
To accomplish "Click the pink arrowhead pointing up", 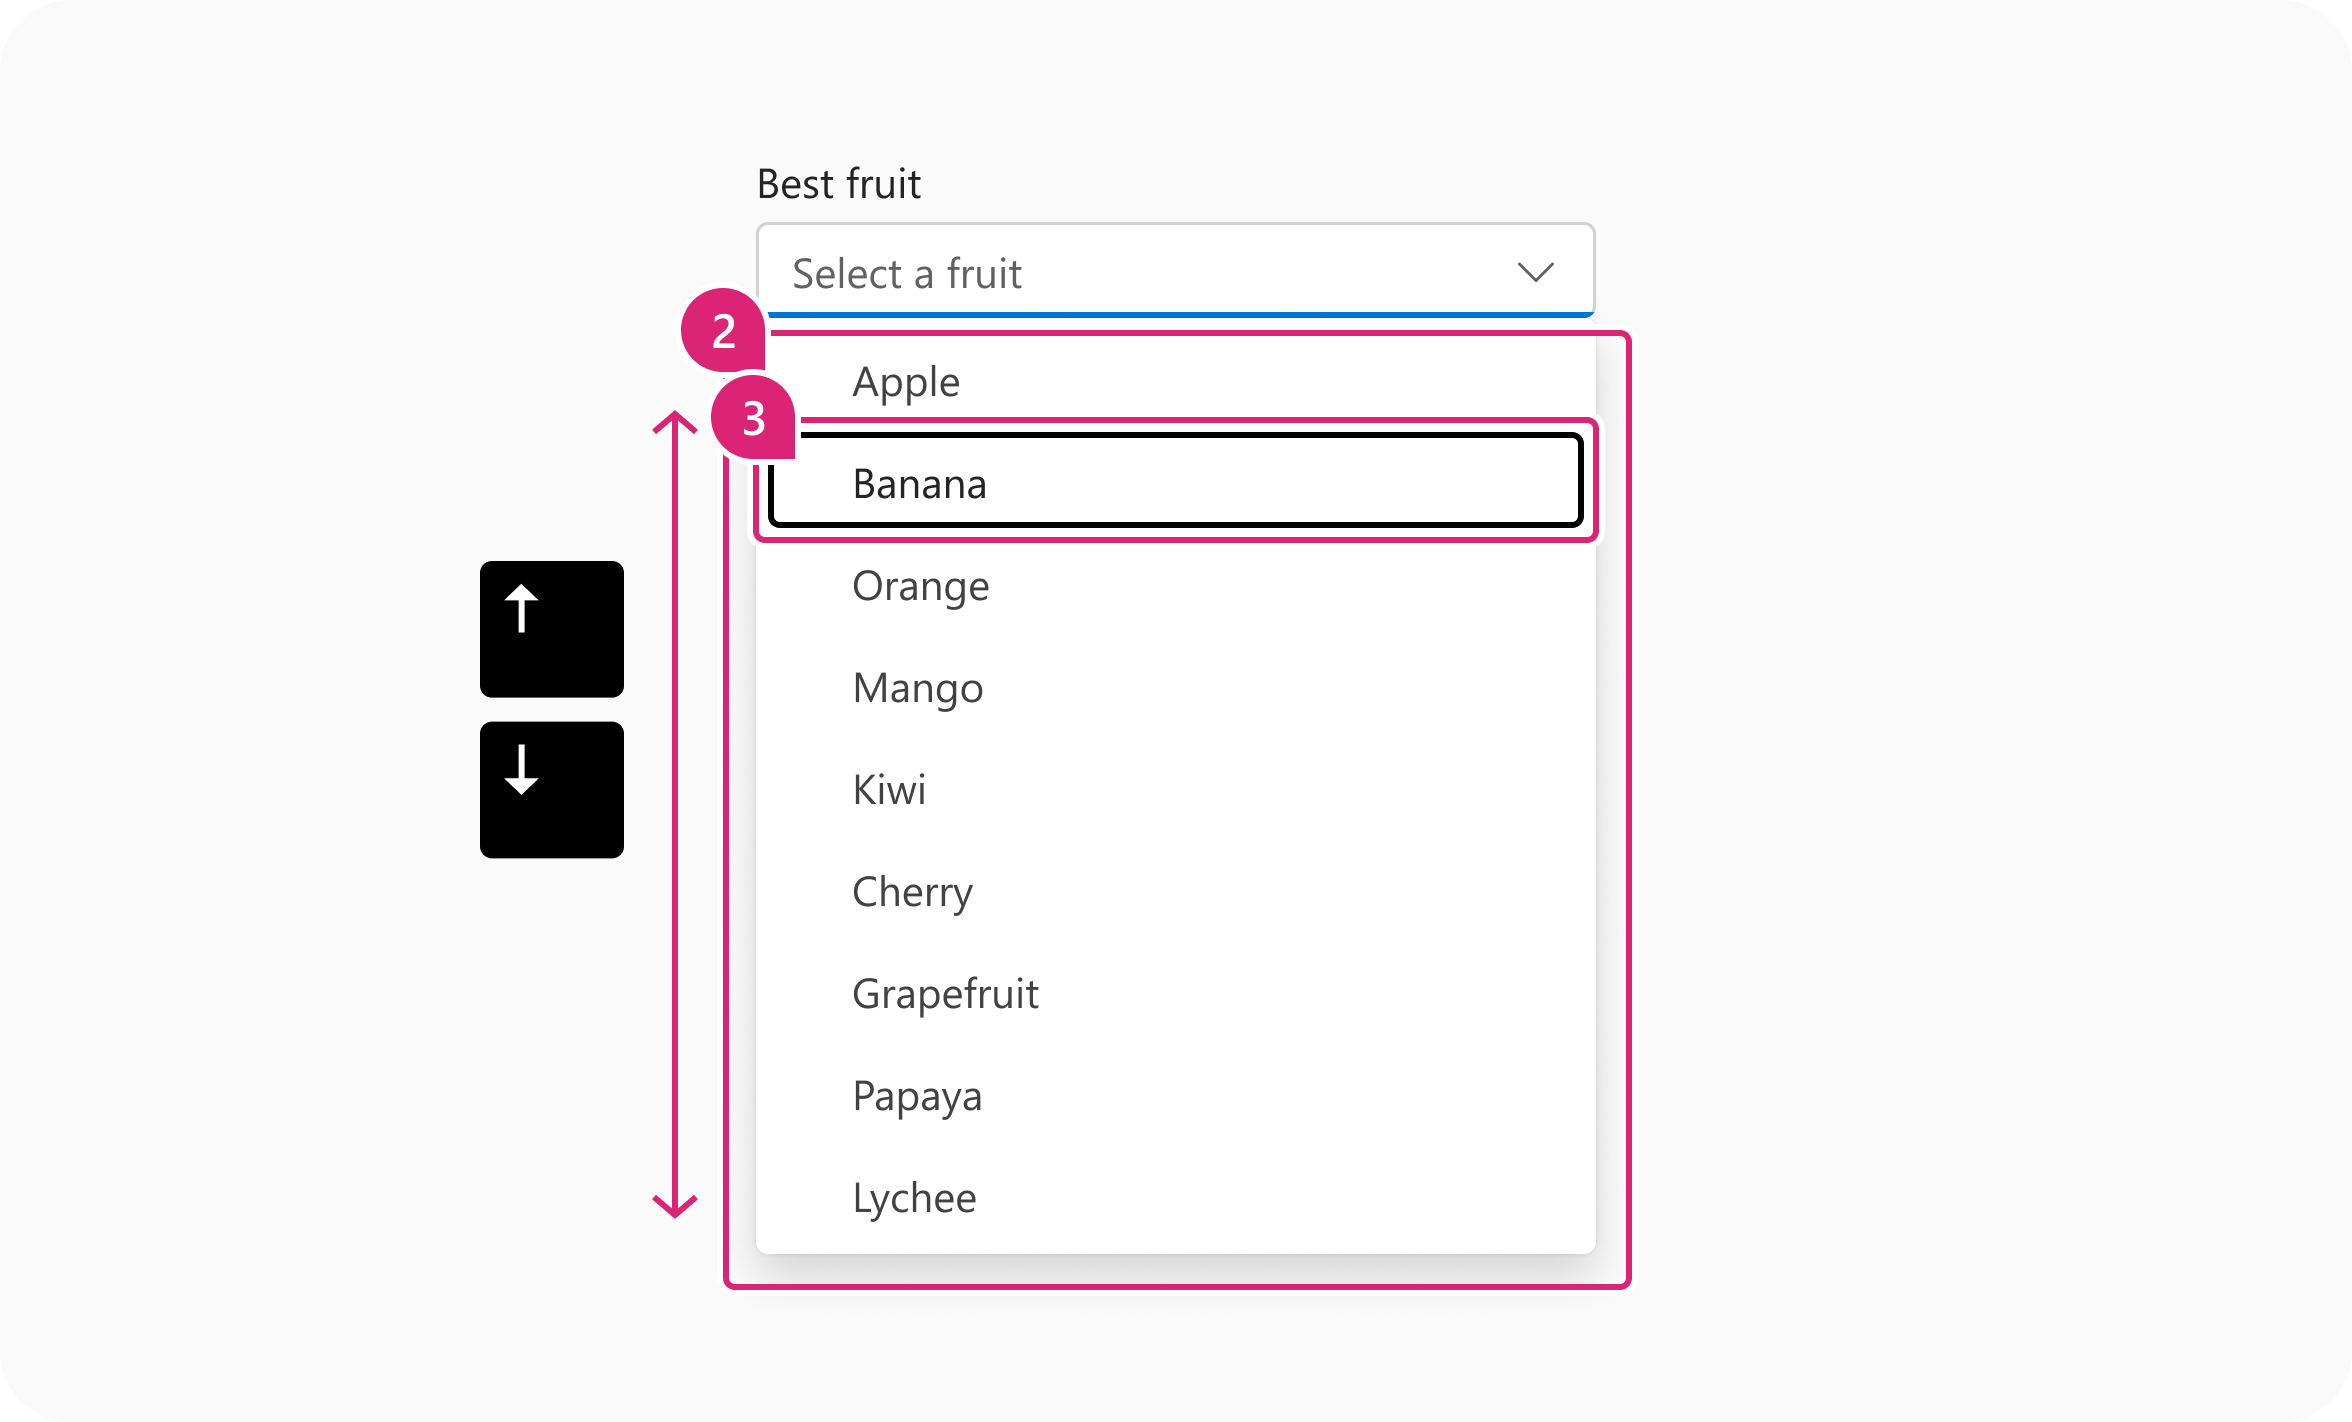I will click(x=675, y=423).
